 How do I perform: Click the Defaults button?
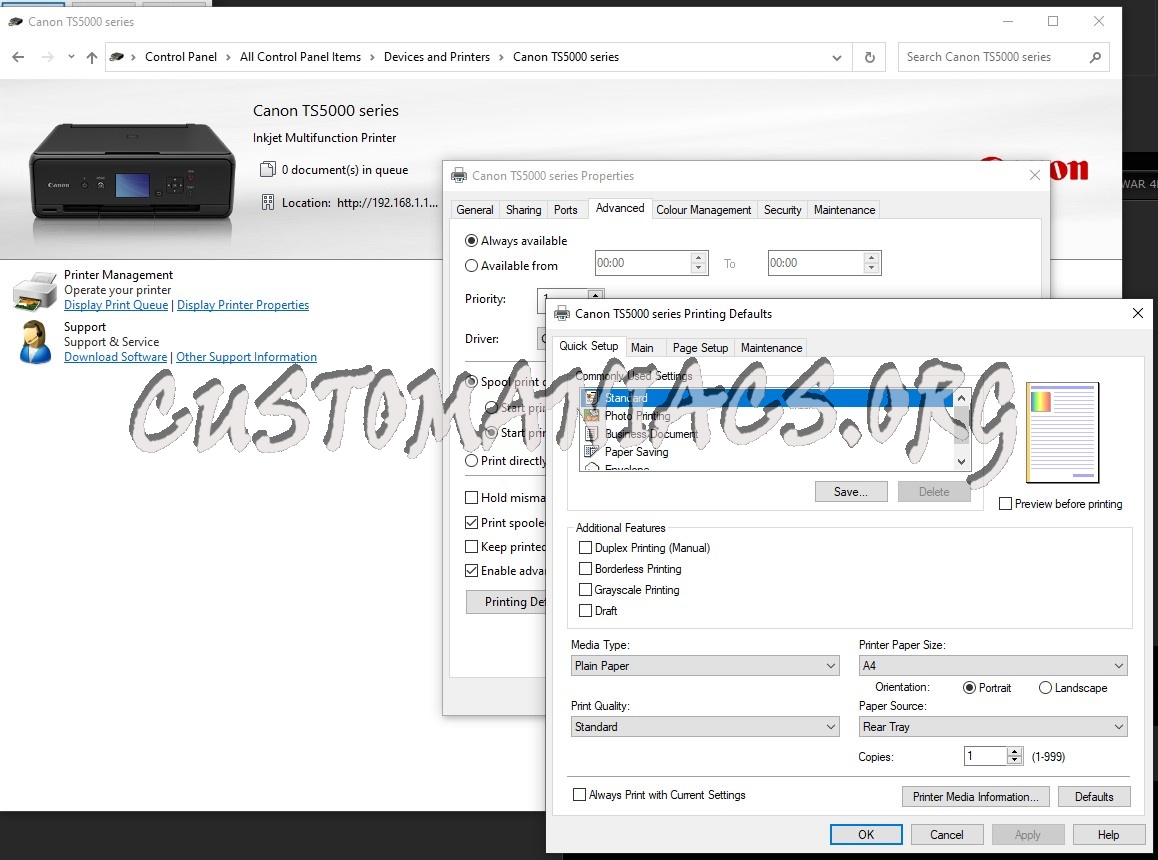pyautogui.click(x=1094, y=796)
